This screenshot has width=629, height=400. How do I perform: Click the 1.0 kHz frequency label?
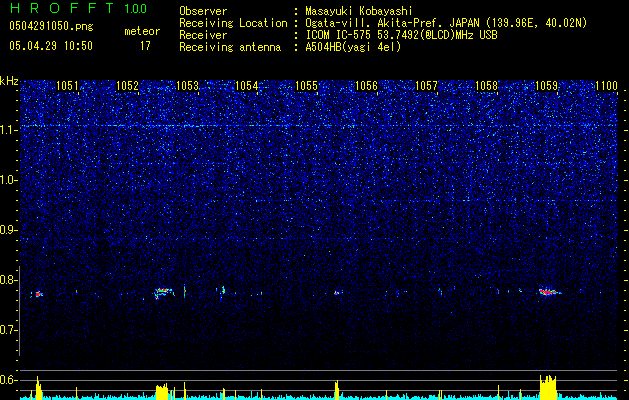click(x=9, y=180)
